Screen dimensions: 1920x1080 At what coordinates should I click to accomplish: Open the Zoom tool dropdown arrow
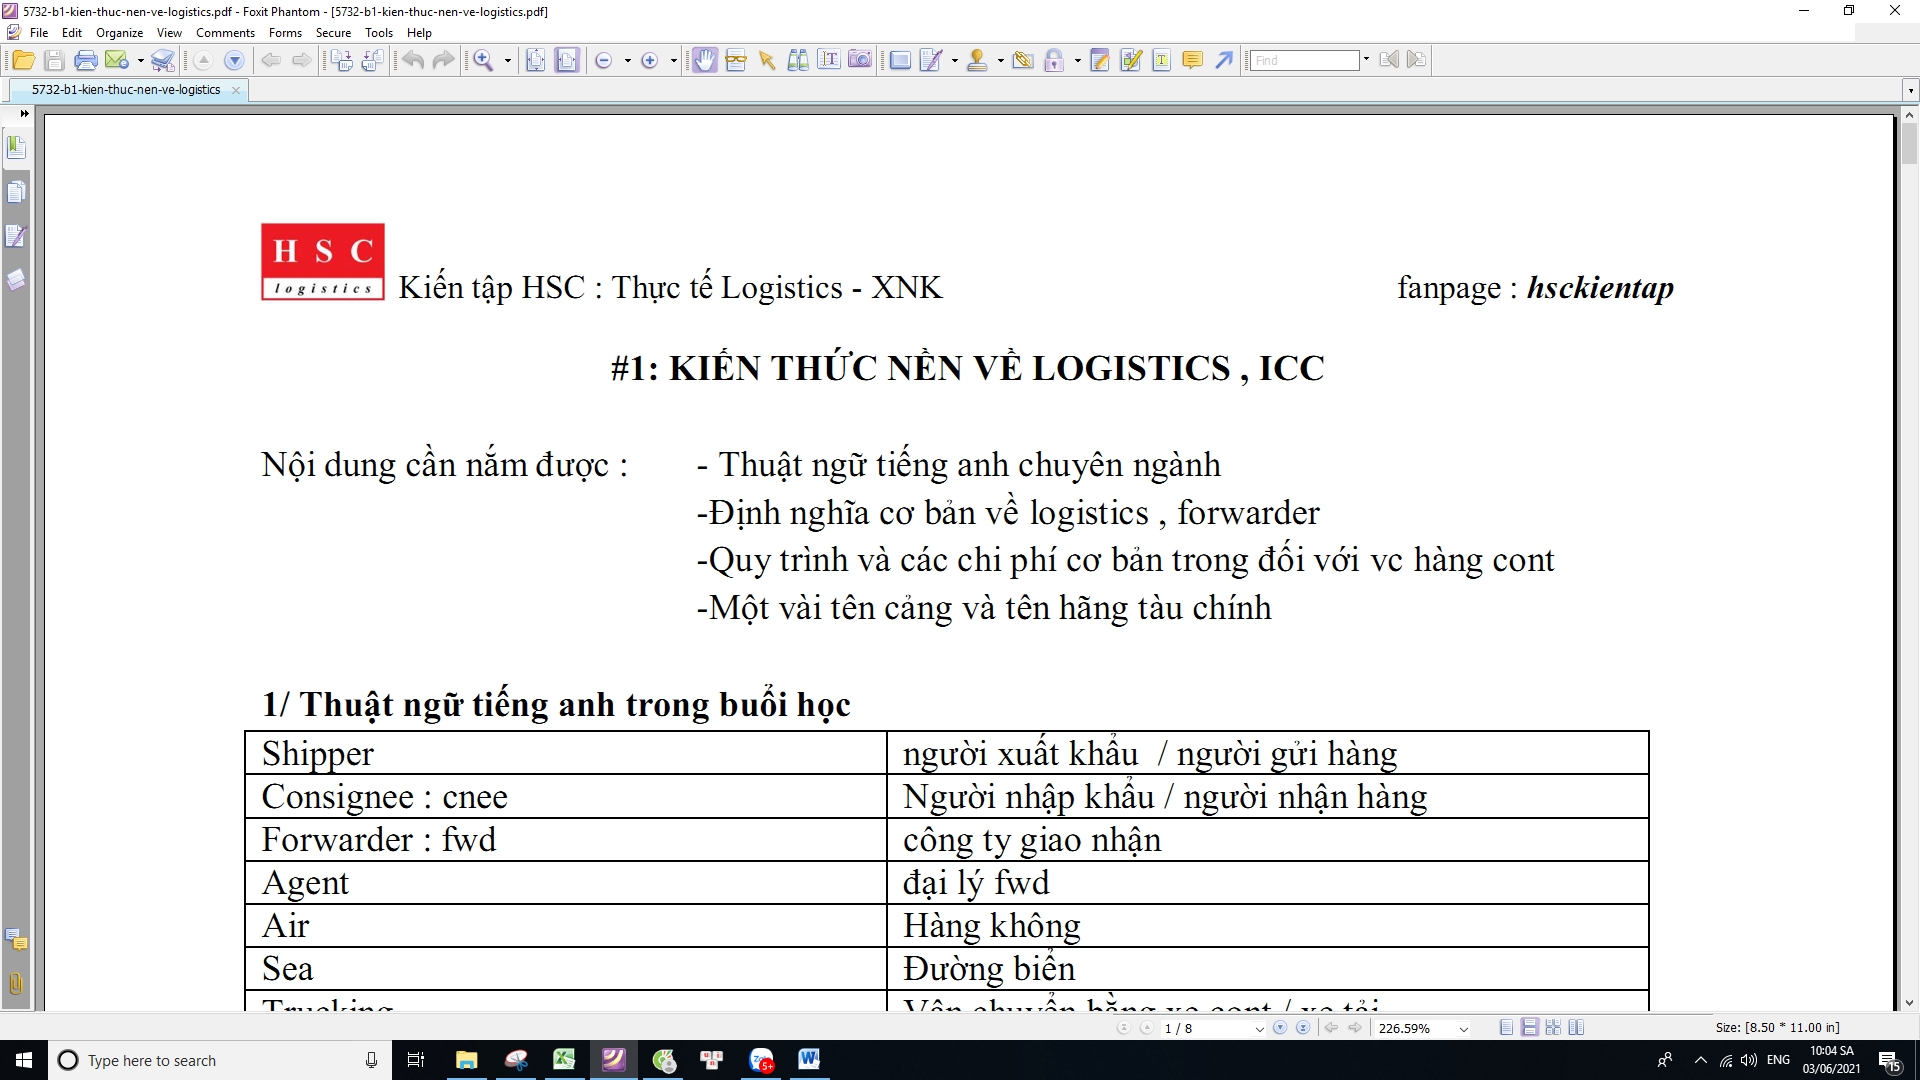[x=508, y=61]
